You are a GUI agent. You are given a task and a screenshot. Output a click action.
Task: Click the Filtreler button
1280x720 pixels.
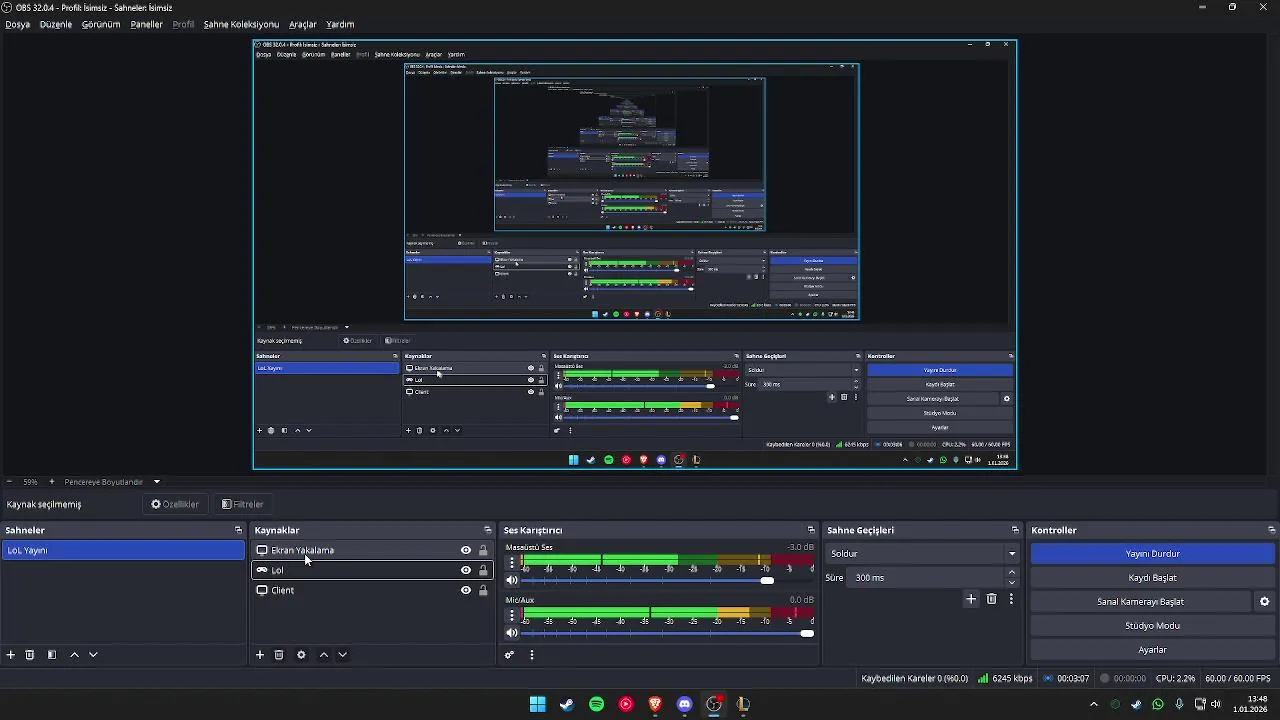243,504
